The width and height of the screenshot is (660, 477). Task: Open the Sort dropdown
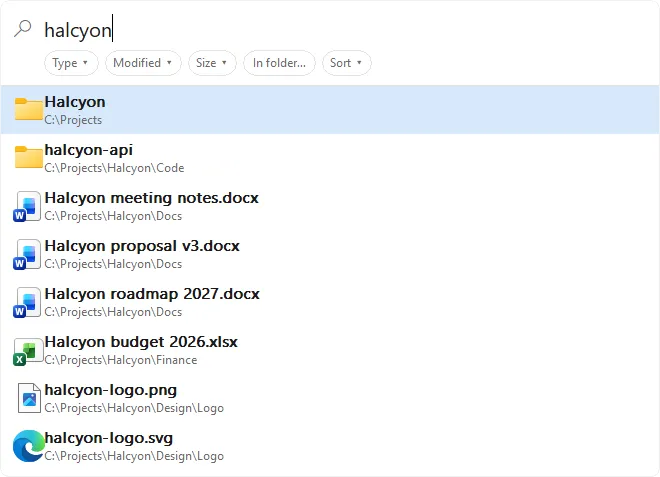(346, 63)
